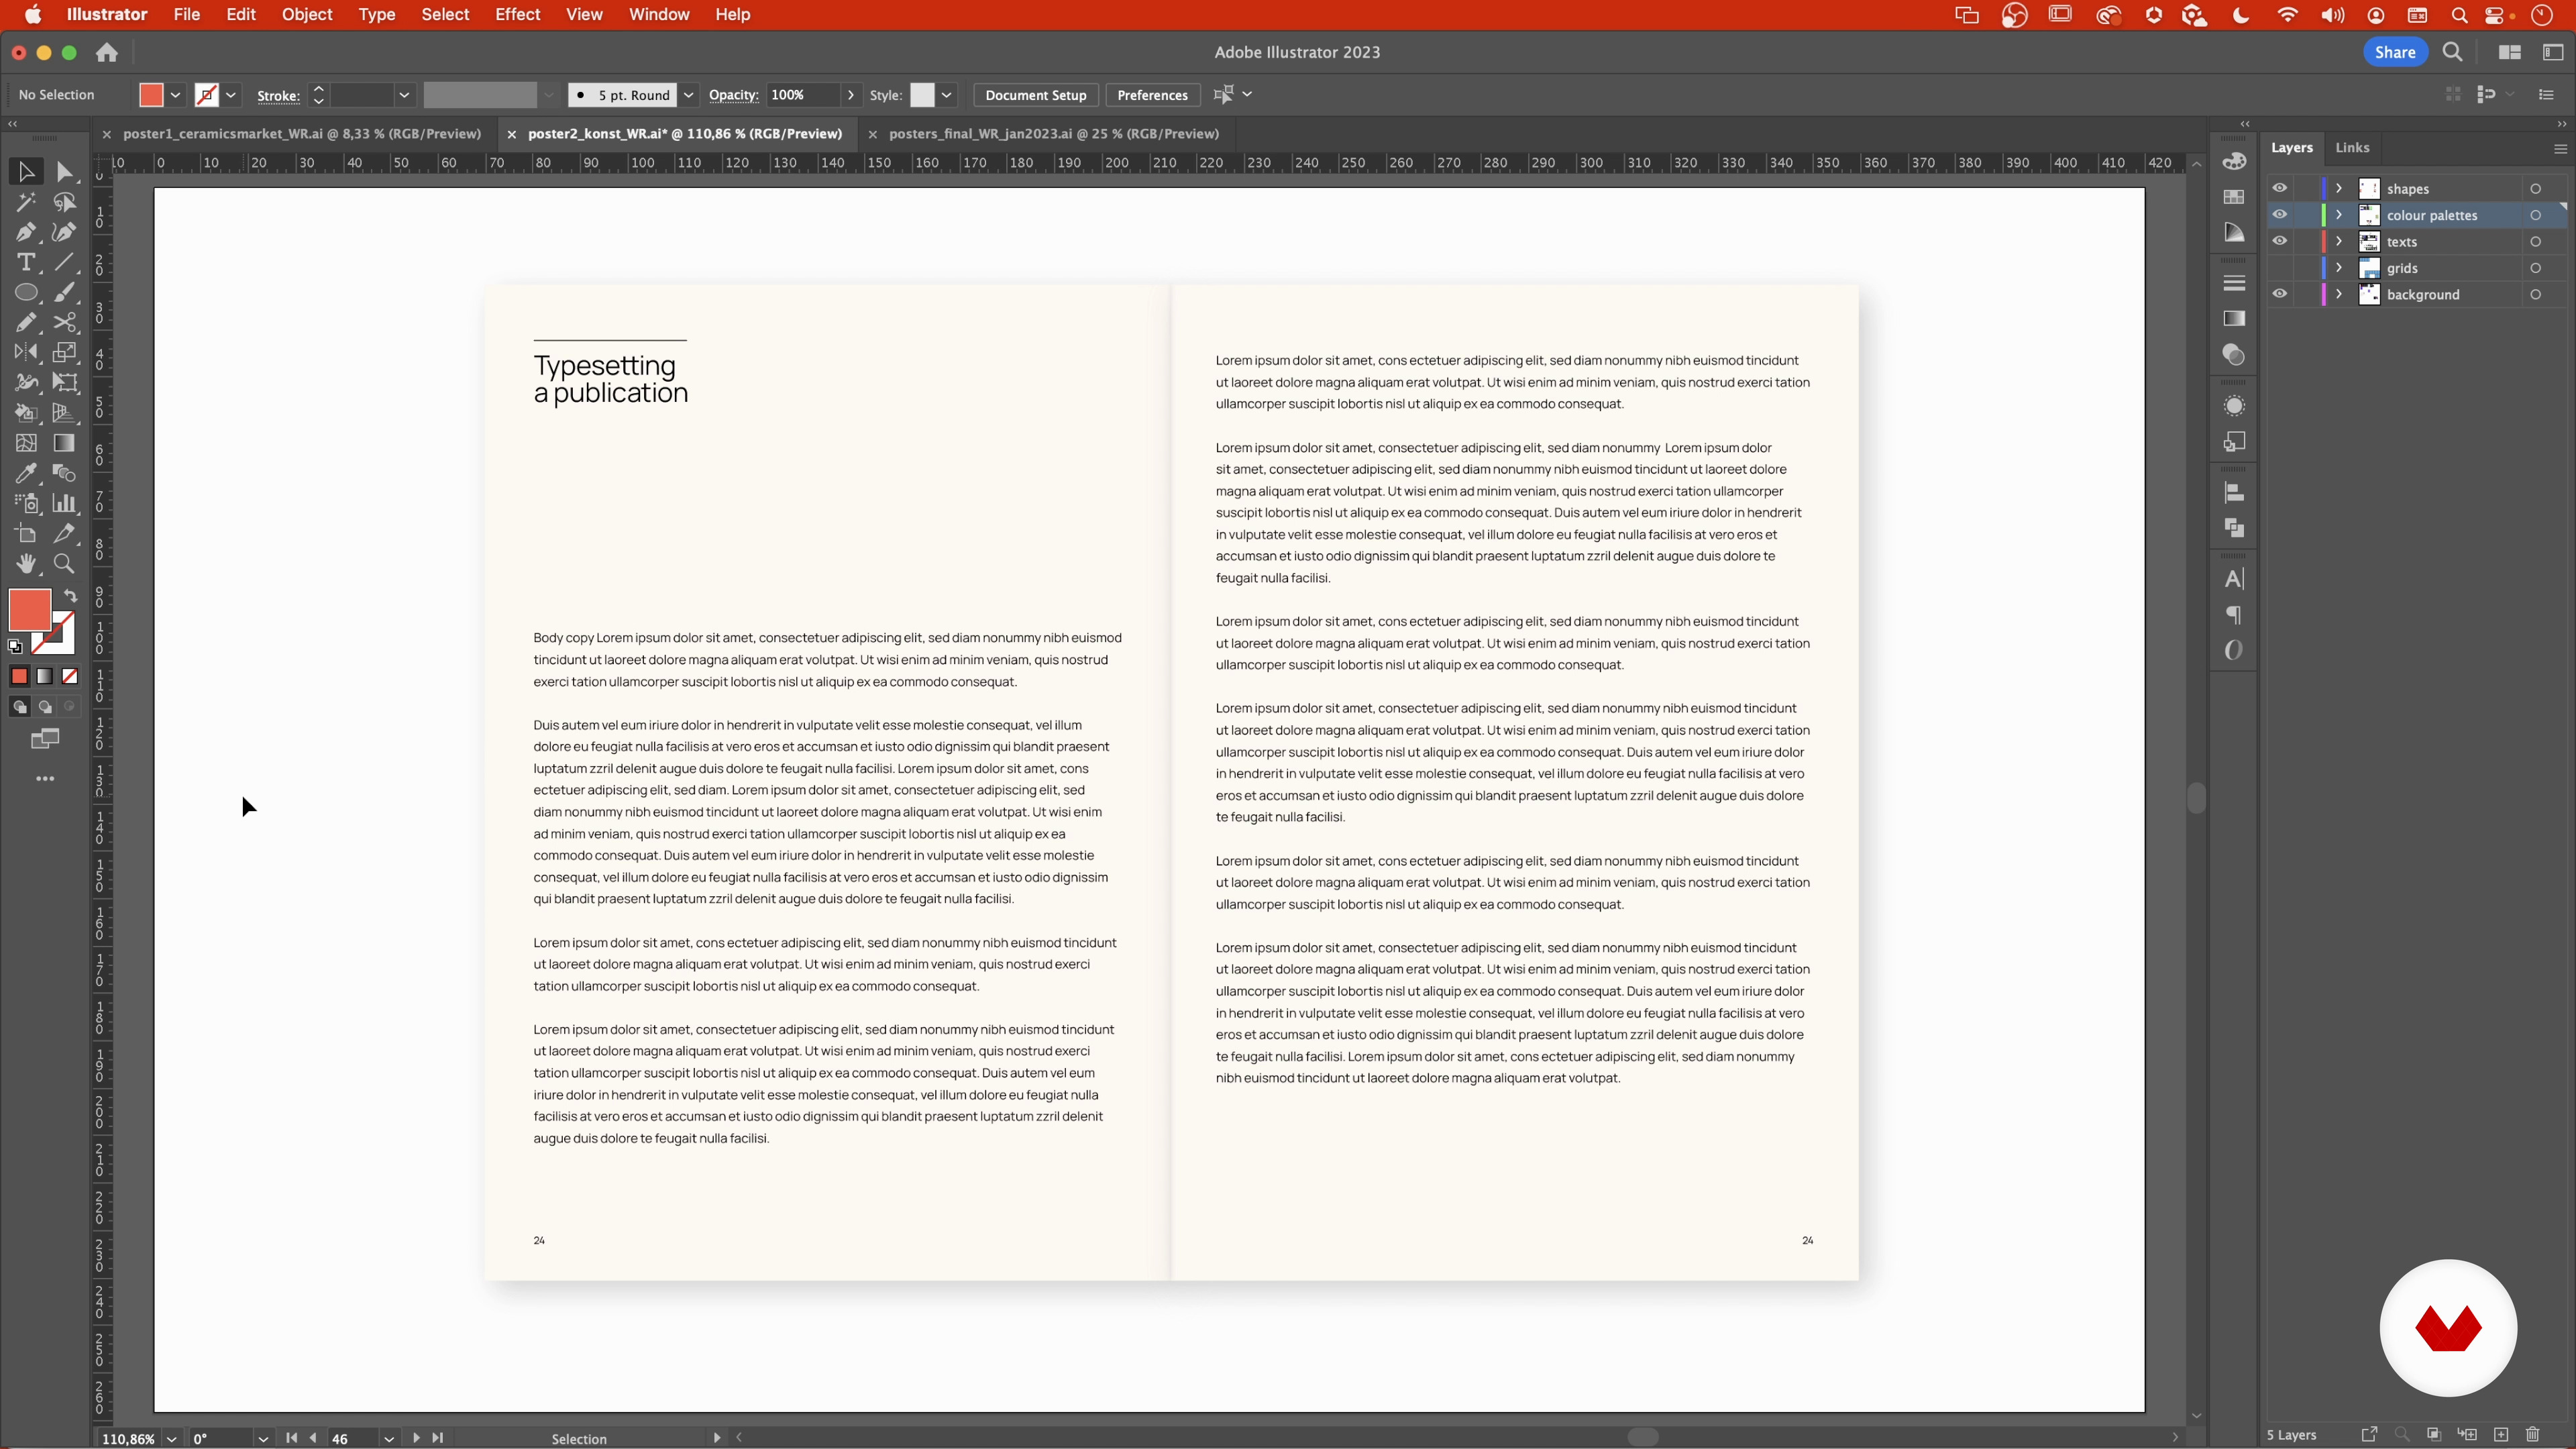Go to the next artboard
This screenshot has width=2576, height=1449.
pos(416,1438)
